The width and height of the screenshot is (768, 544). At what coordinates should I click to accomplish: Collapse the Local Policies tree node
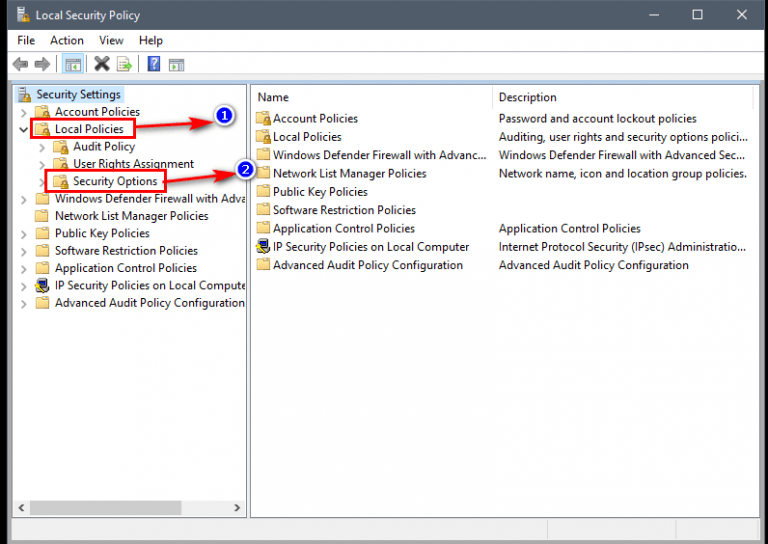click(24, 130)
